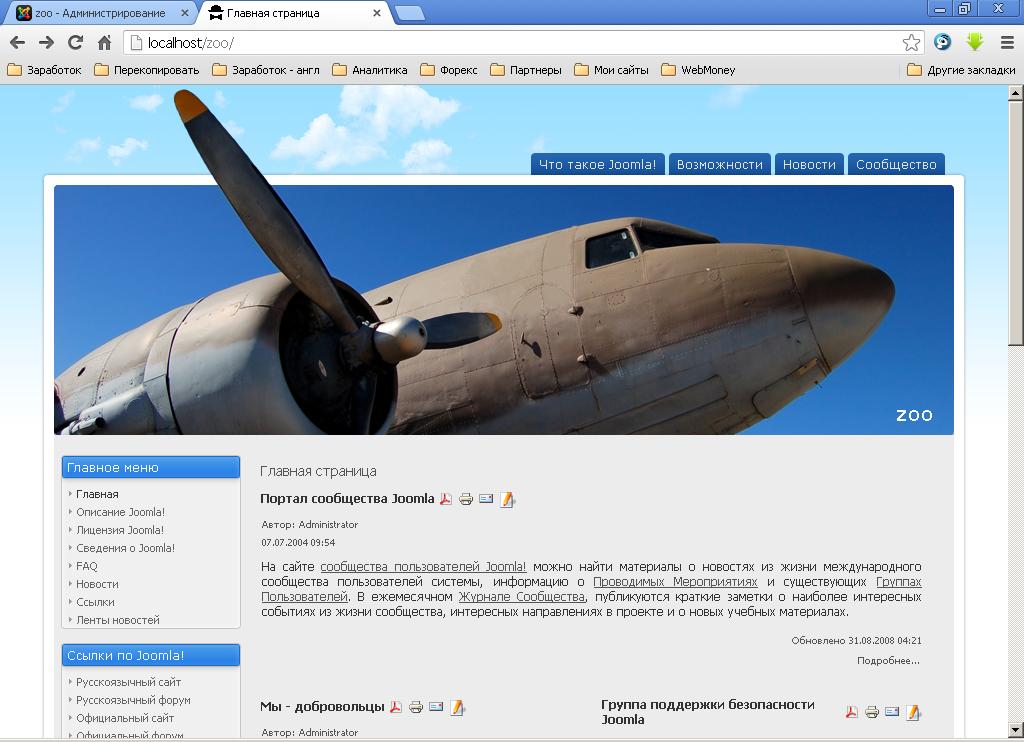Screen dimensions: 1024x742
Task: Click the scrollbar up arrow
Action: point(1016,93)
